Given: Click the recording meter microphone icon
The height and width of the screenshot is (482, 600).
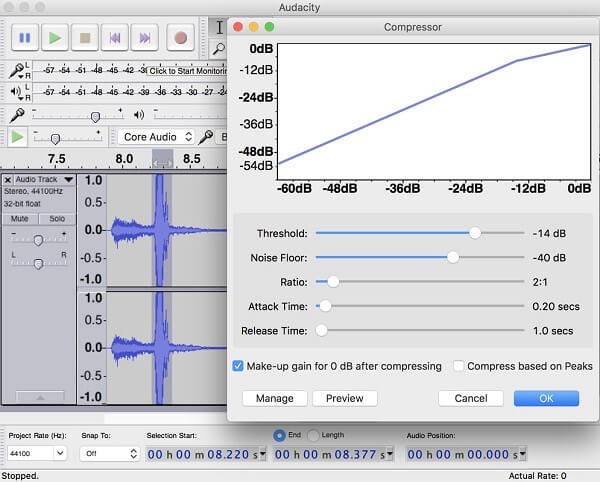Looking at the screenshot, I should (17, 71).
